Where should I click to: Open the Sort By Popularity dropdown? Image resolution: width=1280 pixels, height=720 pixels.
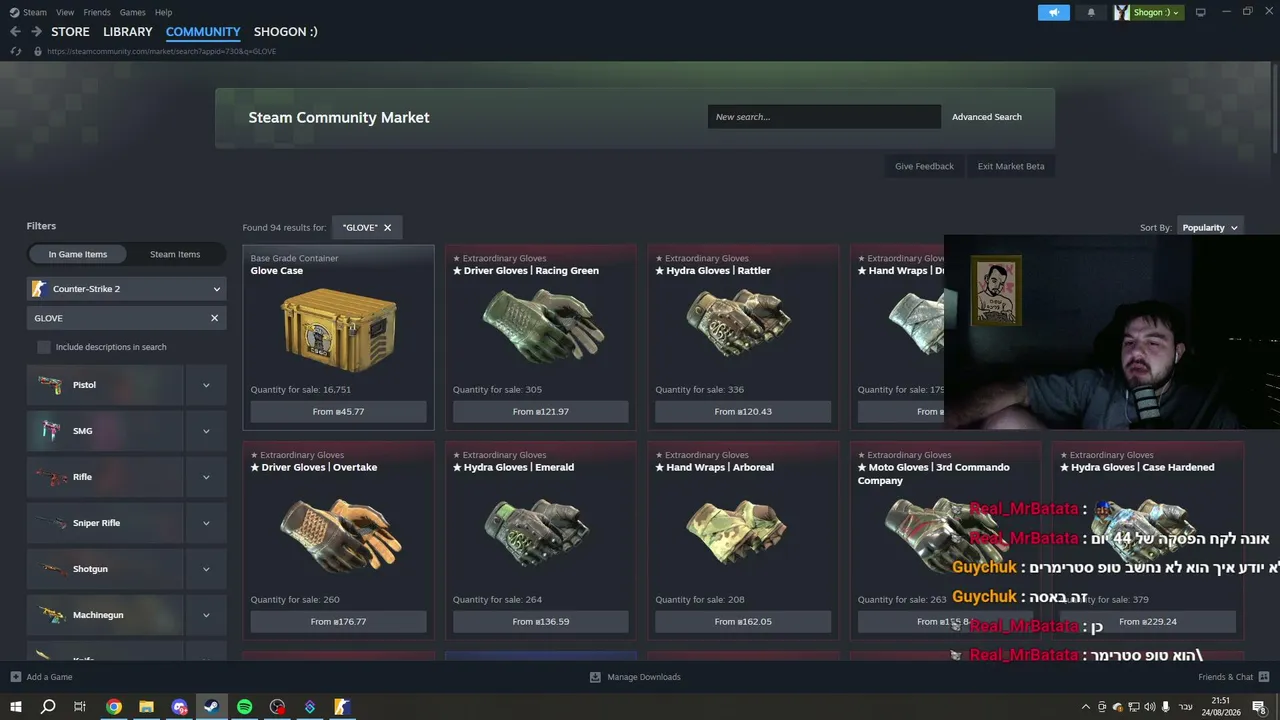(x=1210, y=228)
